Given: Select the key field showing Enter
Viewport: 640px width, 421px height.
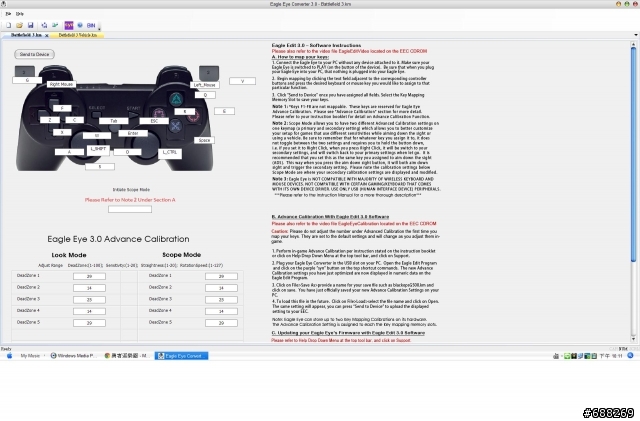Looking at the screenshot, I should coord(133,133).
